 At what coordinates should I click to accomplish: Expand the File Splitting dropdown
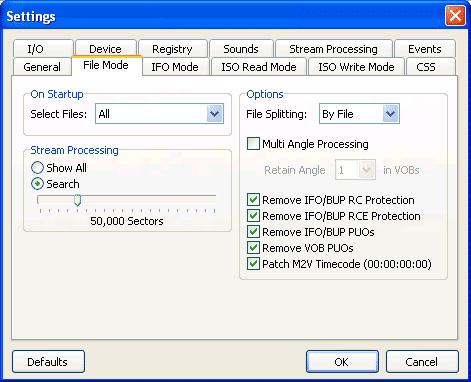(x=359, y=114)
